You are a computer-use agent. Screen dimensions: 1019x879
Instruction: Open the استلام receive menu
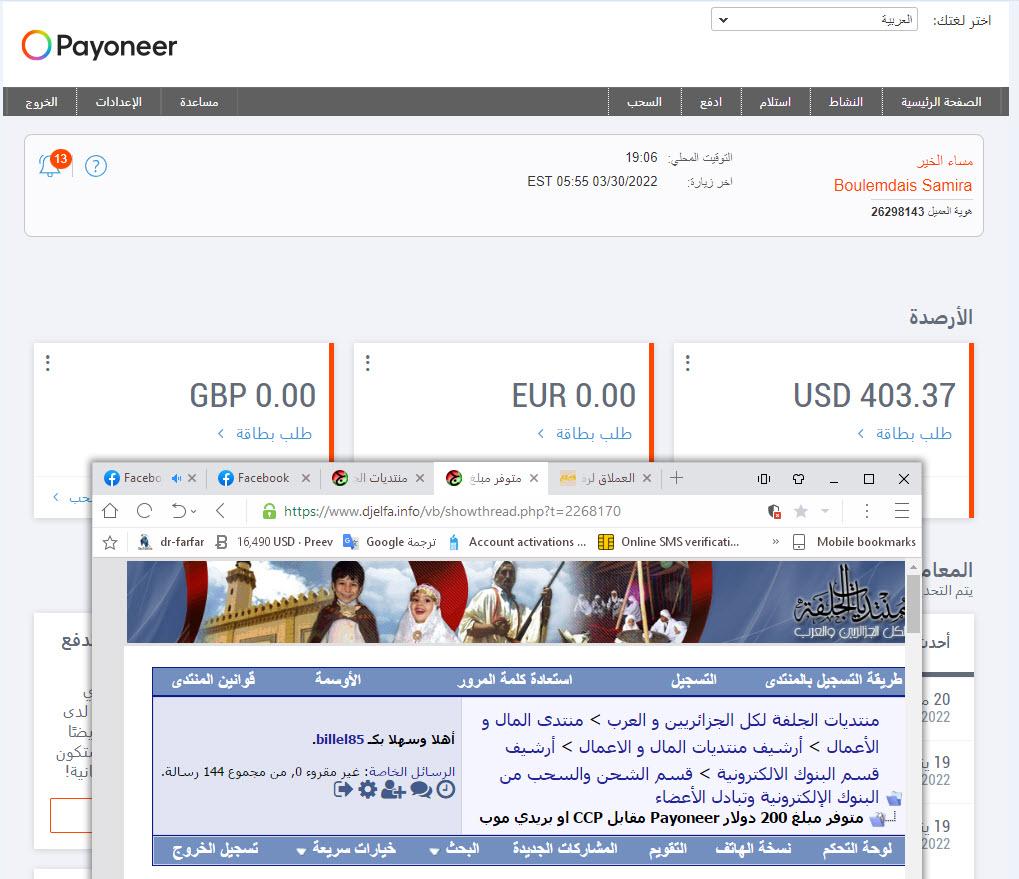click(x=775, y=102)
